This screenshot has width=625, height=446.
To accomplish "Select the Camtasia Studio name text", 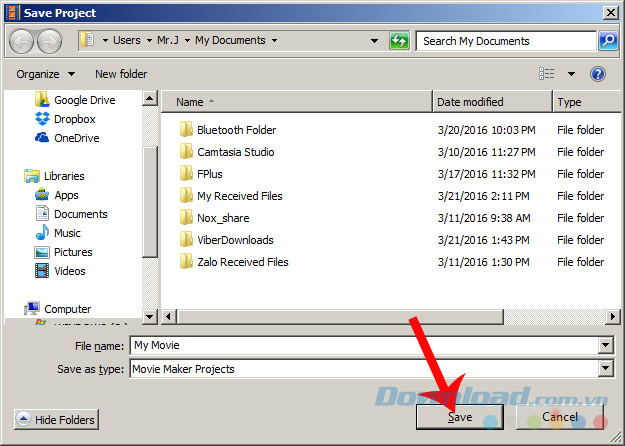I will click(236, 152).
